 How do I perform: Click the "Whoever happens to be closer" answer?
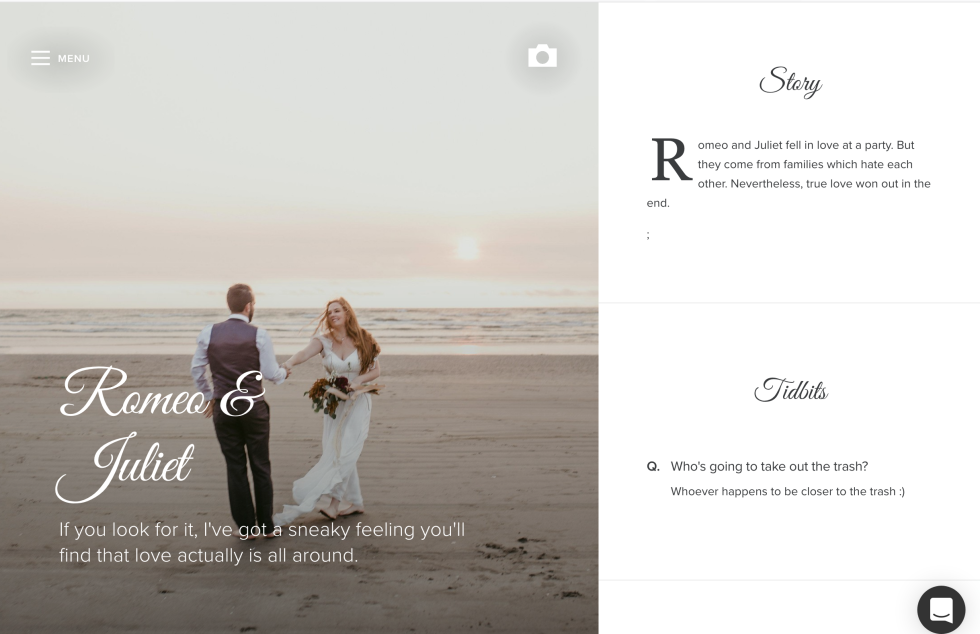(787, 491)
